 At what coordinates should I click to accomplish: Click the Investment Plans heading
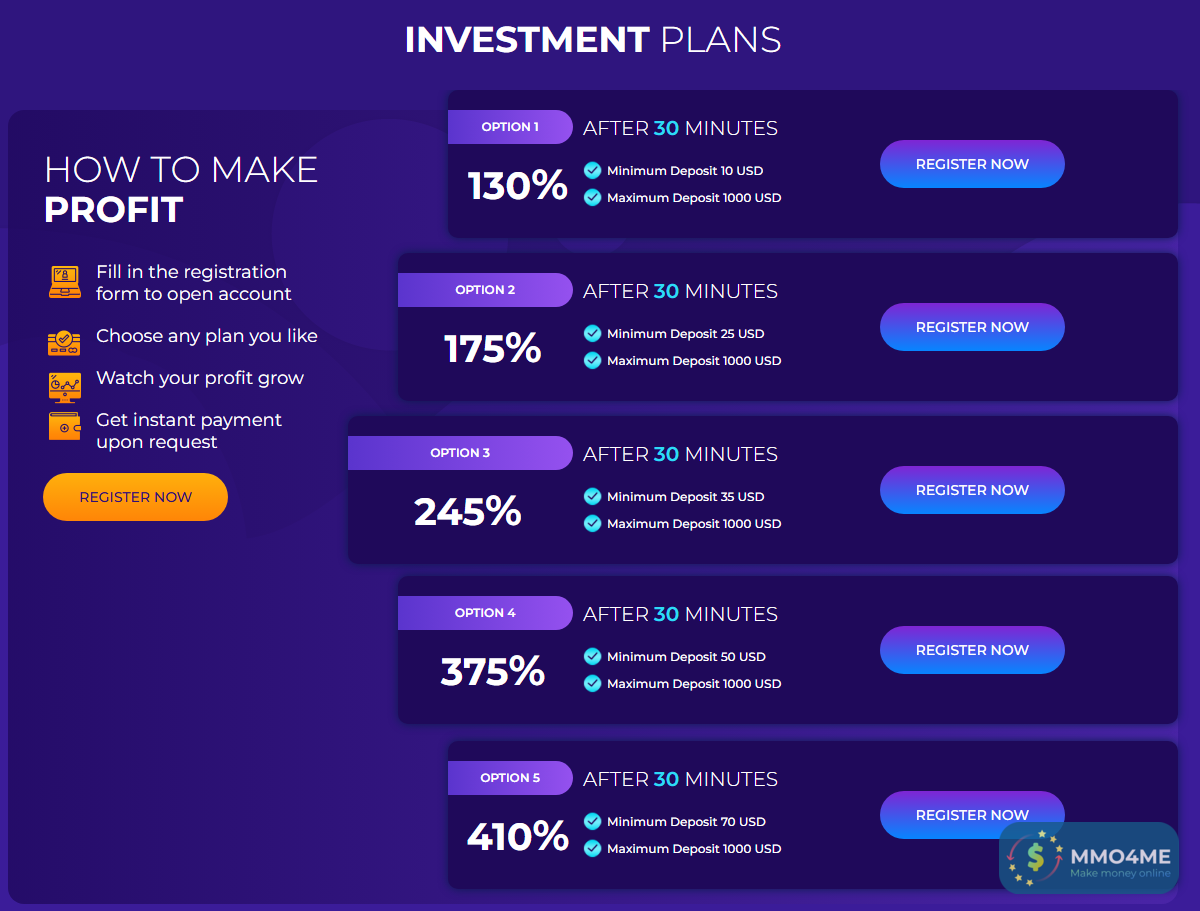pyautogui.click(x=593, y=40)
